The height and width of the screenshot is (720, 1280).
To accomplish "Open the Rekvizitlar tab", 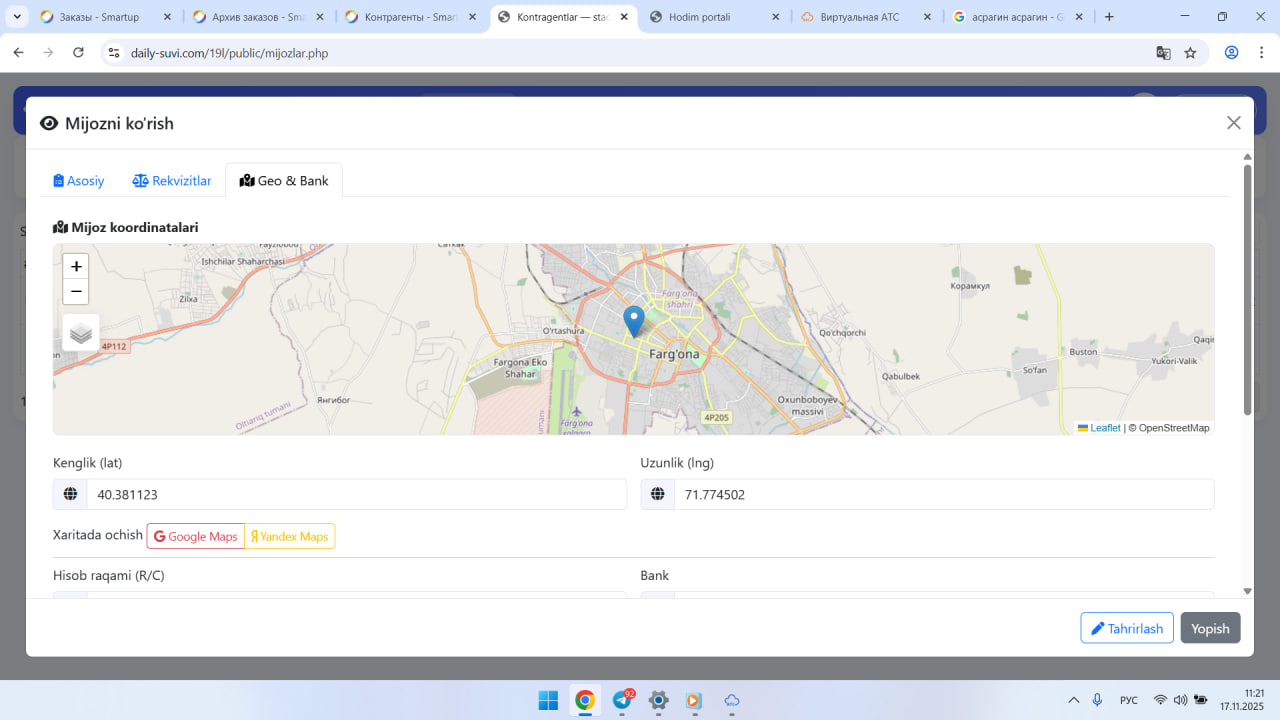I will (172, 181).
